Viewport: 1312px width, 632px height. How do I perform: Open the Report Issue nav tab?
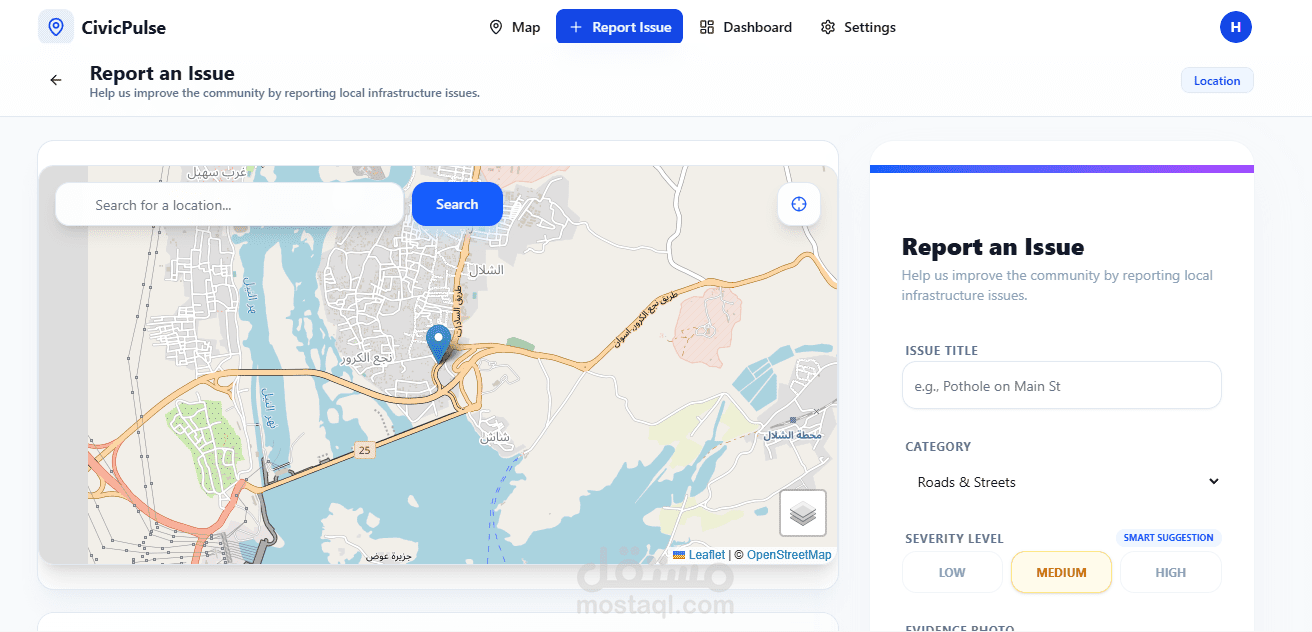point(619,27)
